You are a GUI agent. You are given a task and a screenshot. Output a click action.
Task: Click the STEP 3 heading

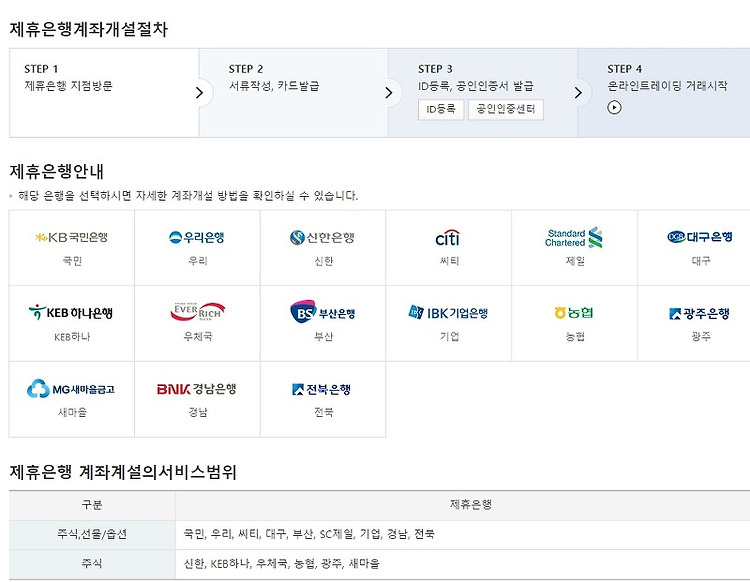pyautogui.click(x=435, y=69)
